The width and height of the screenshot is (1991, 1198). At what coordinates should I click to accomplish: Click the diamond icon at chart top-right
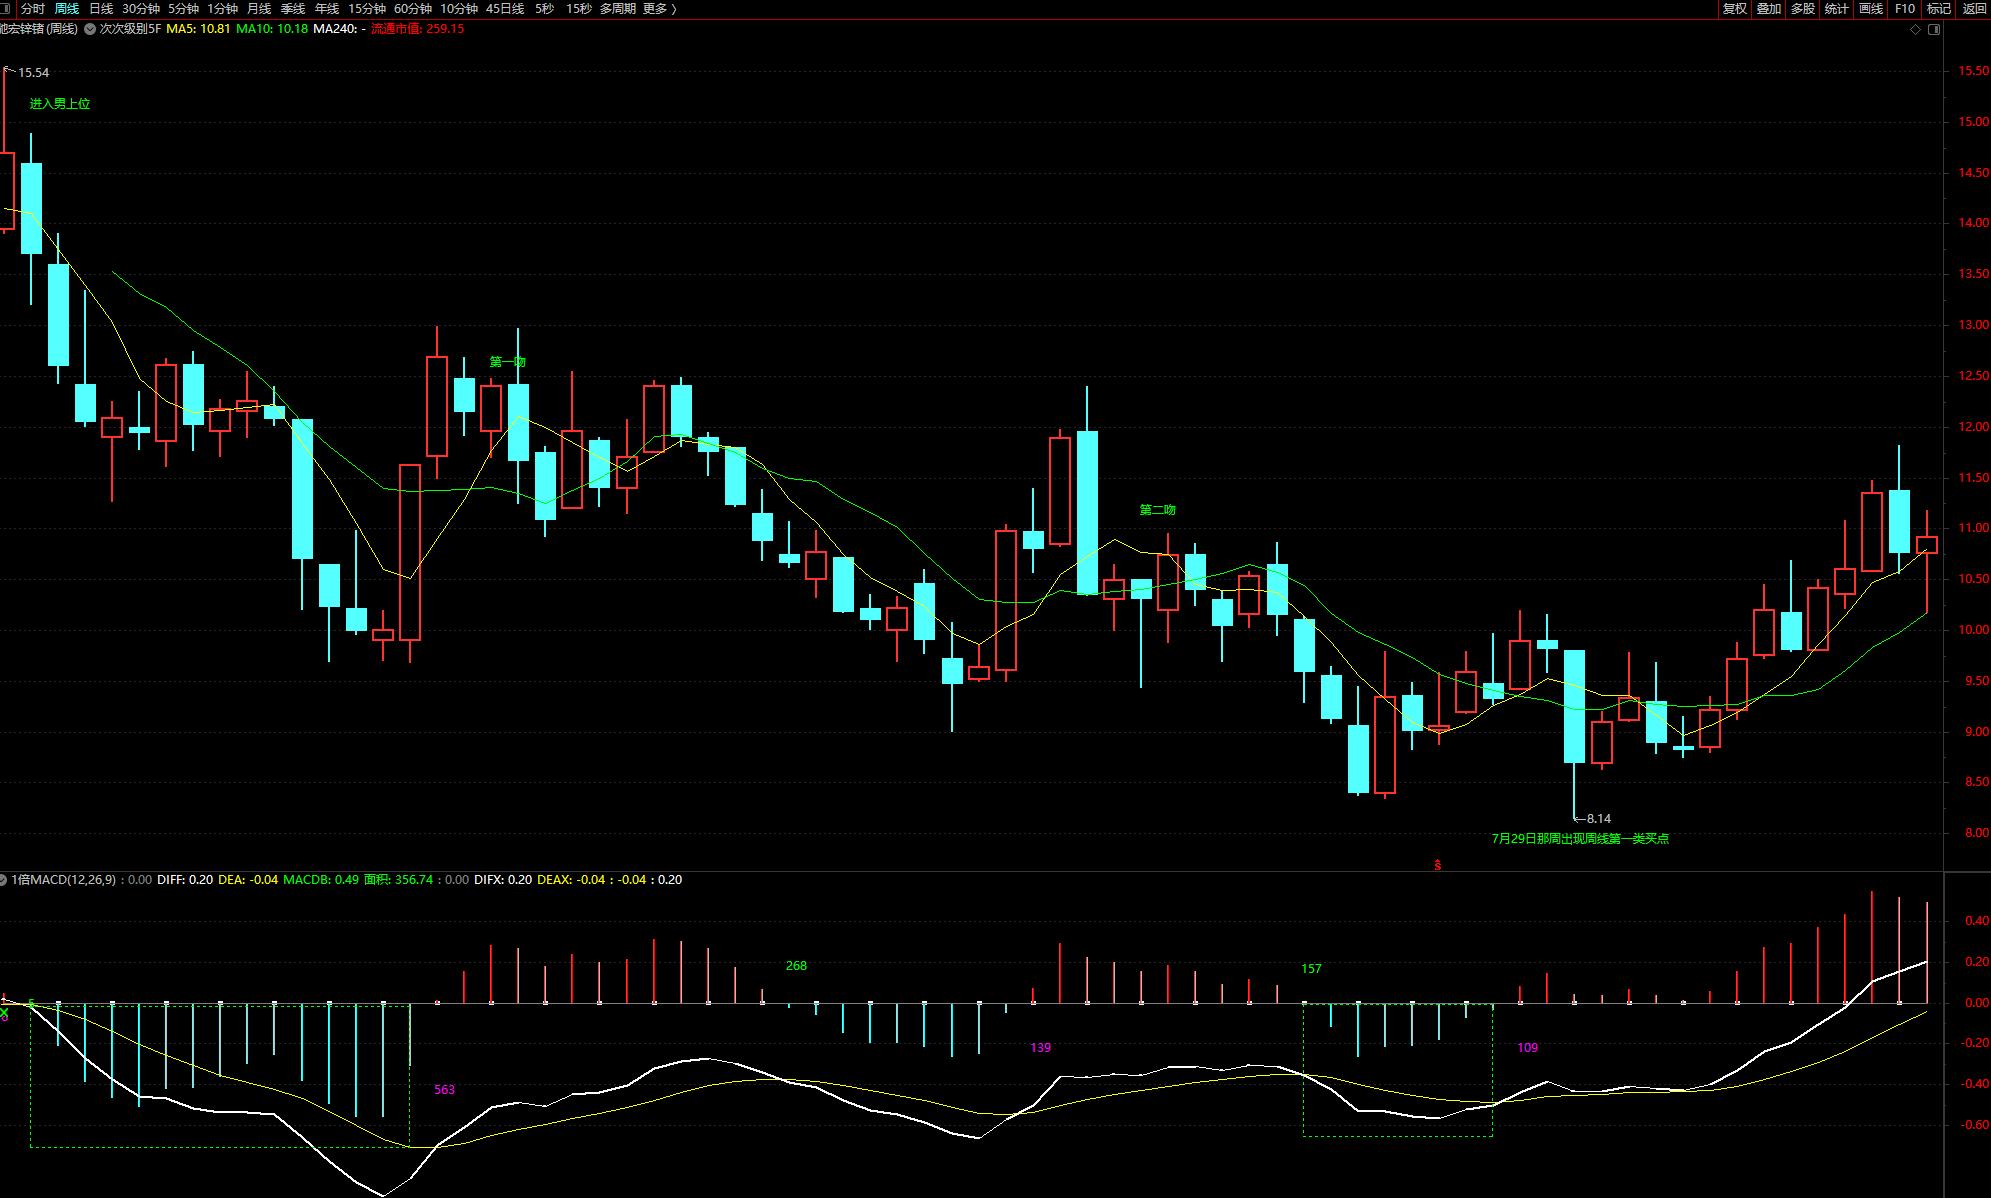(x=1915, y=30)
